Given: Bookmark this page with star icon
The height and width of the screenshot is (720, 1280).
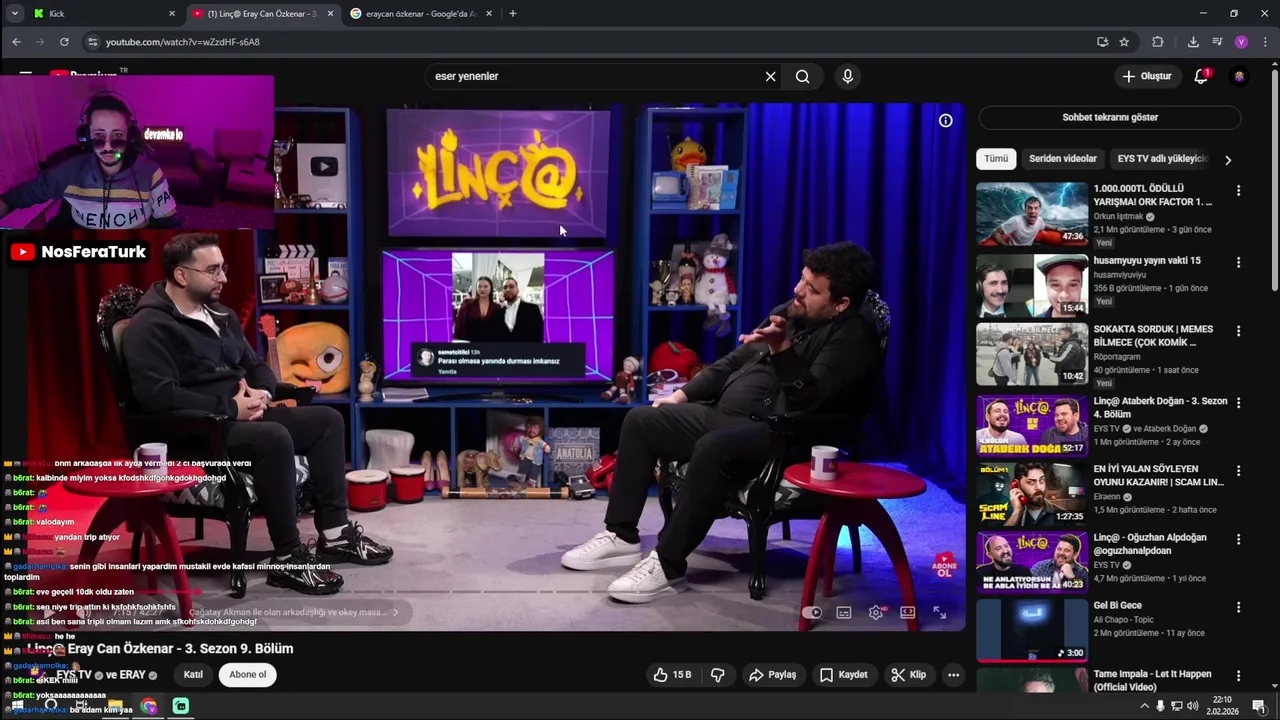Looking at the screenshot, I should 1124,42.
